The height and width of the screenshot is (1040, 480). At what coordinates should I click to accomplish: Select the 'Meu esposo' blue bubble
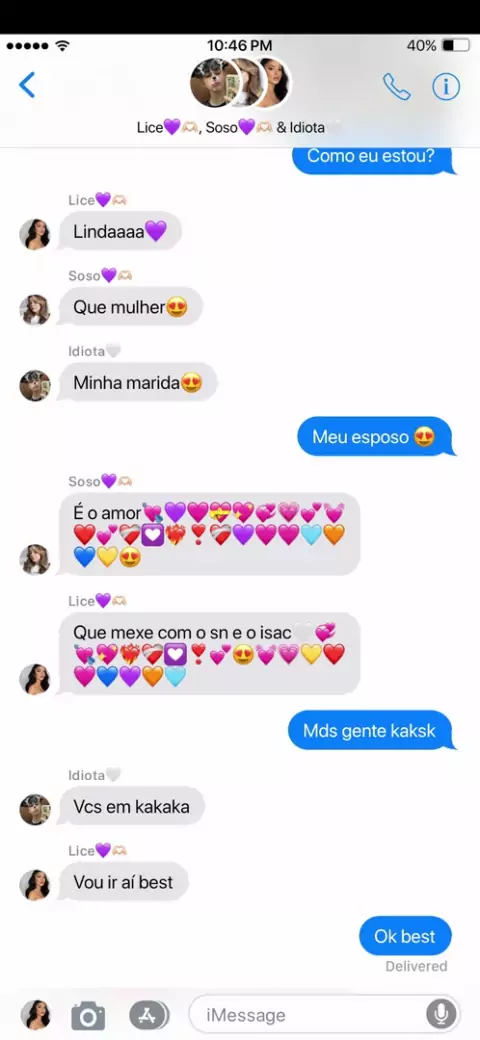click(375, 437)
